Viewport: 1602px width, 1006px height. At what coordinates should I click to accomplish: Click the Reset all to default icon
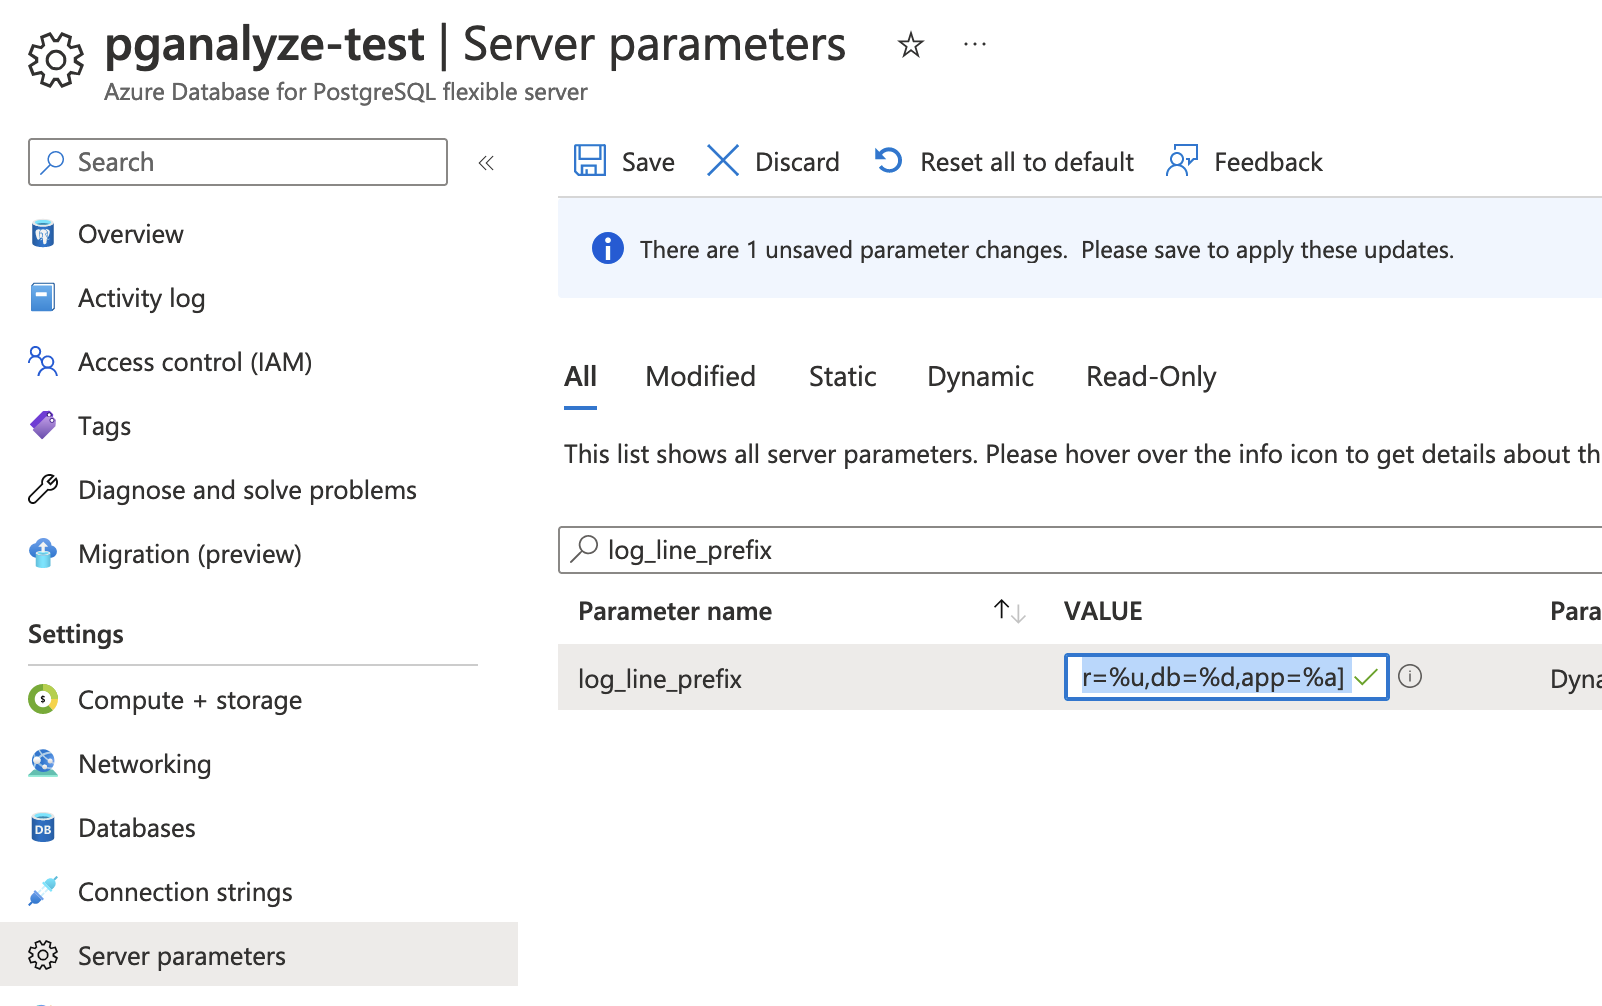coord(888,160)
